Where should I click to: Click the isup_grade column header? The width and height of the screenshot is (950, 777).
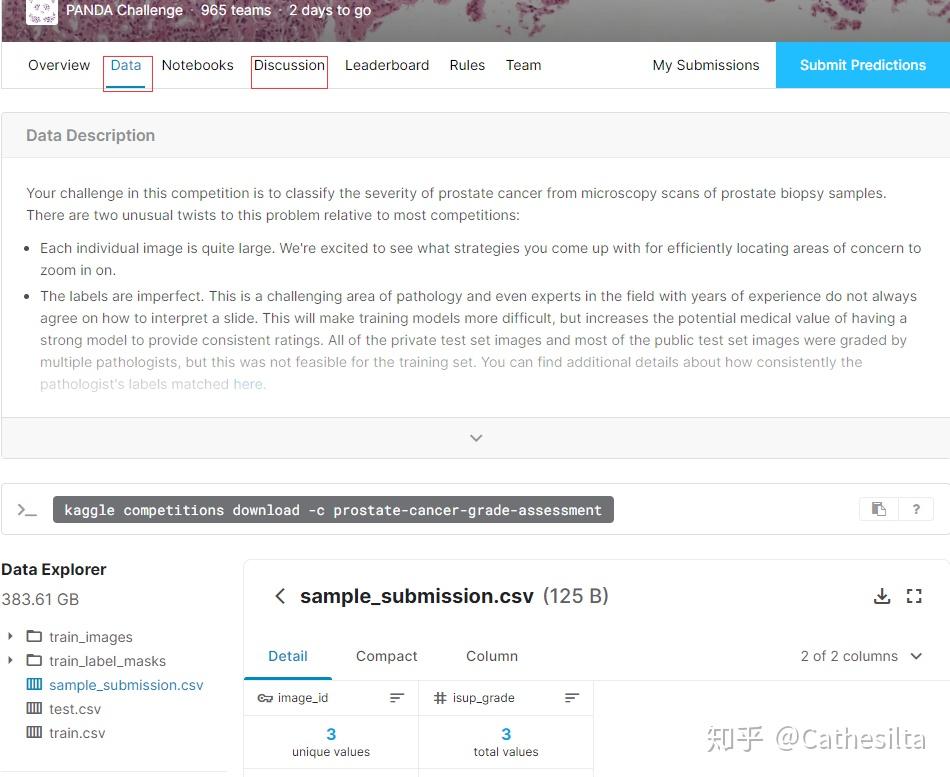coord(506,698)
